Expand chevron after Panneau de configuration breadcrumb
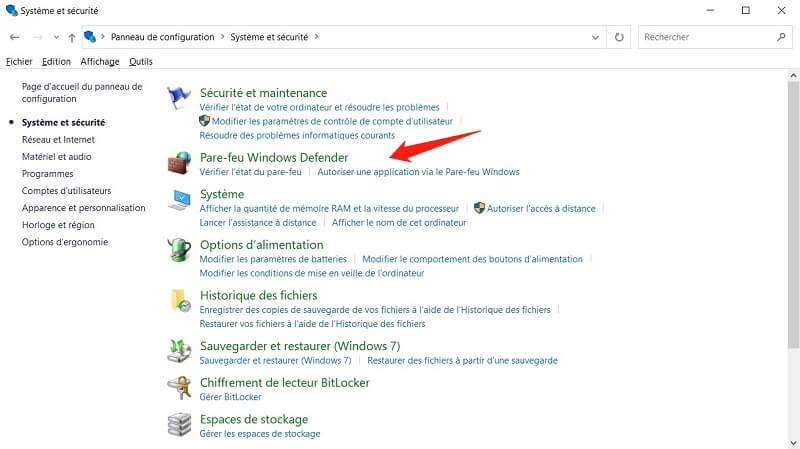 coord(222,37)
